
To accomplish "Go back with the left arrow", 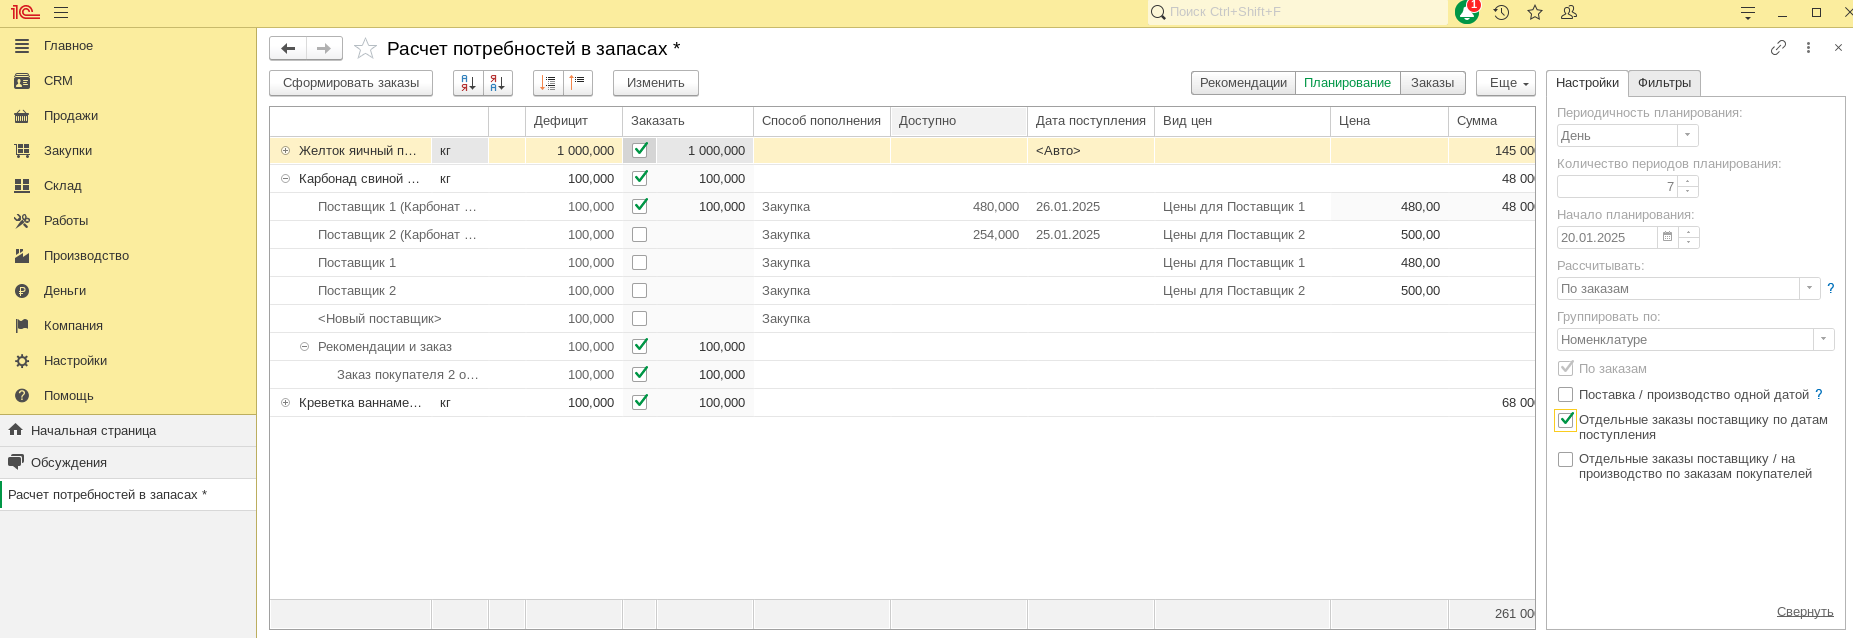I will 288,48.
